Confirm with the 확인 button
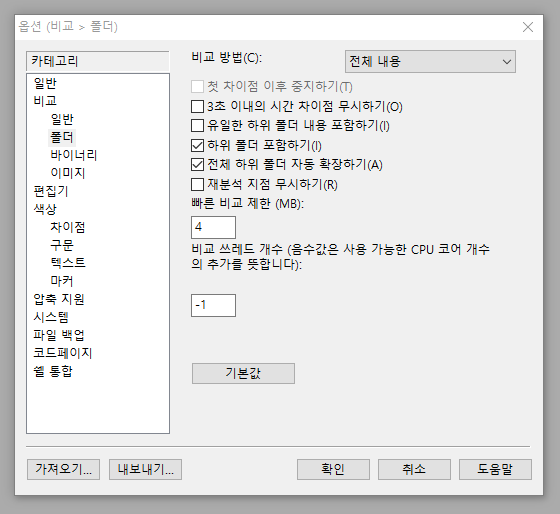This screenshot has height=514, width=560. pos(333,469)
